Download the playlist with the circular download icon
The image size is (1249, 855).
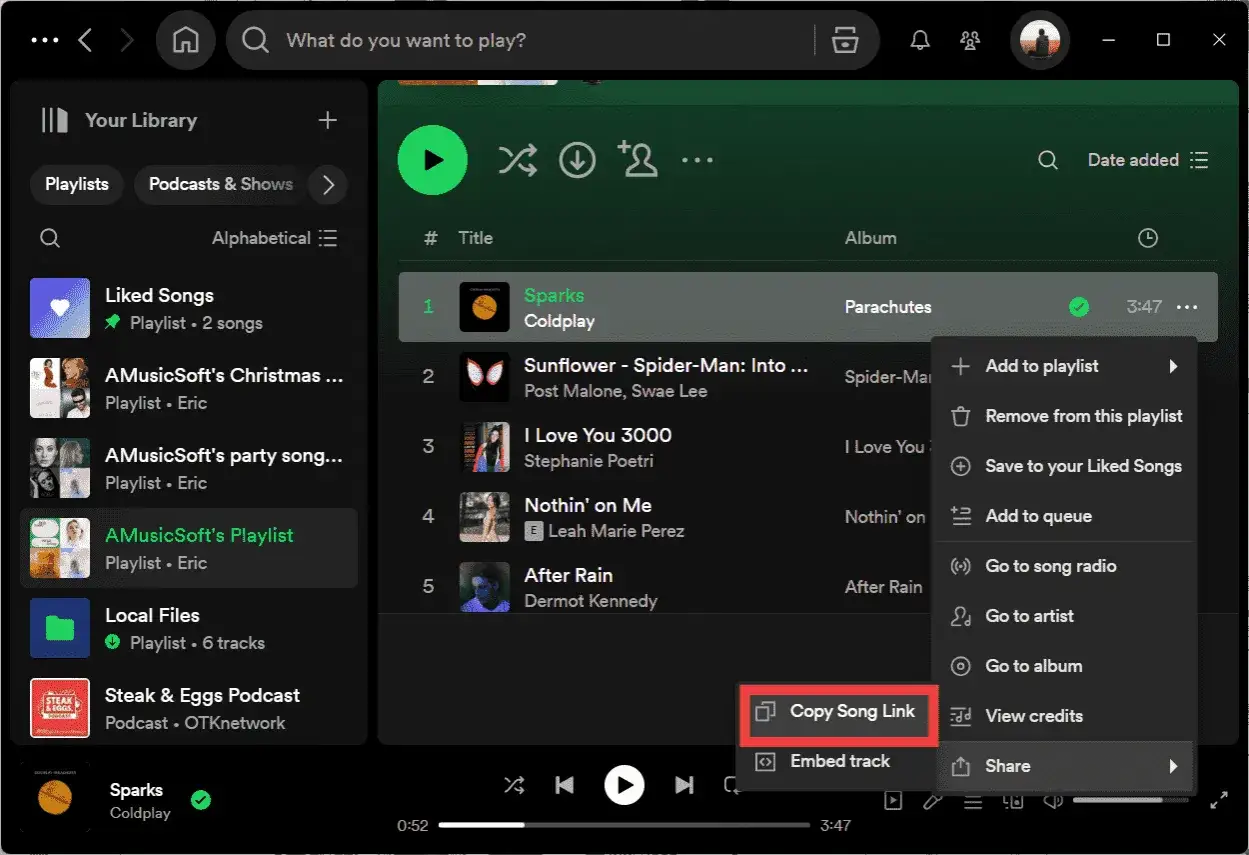577,159
